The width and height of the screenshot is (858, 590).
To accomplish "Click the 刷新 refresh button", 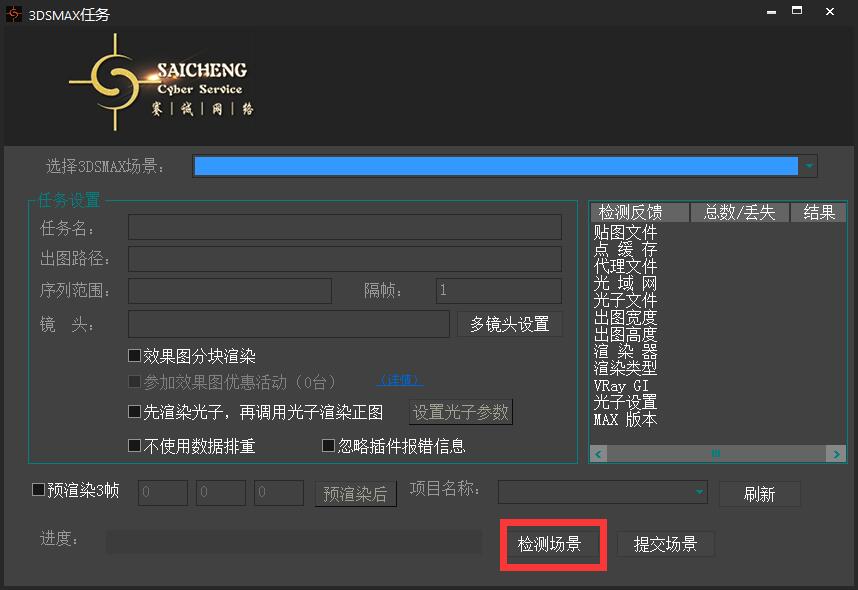I will [x=759, y=494].
